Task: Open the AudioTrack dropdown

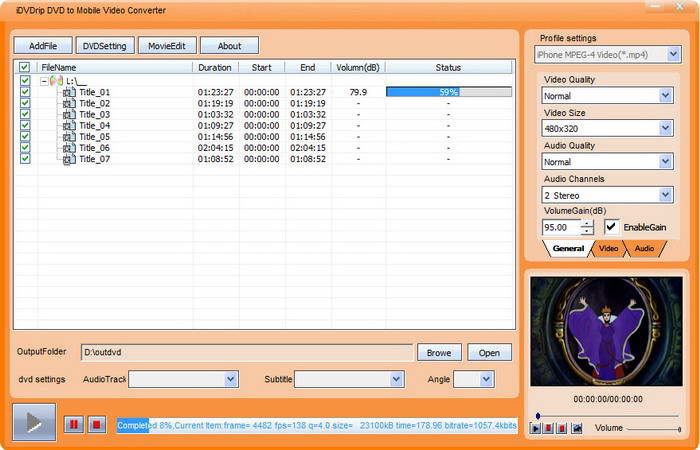Action: tap(230, 379)
